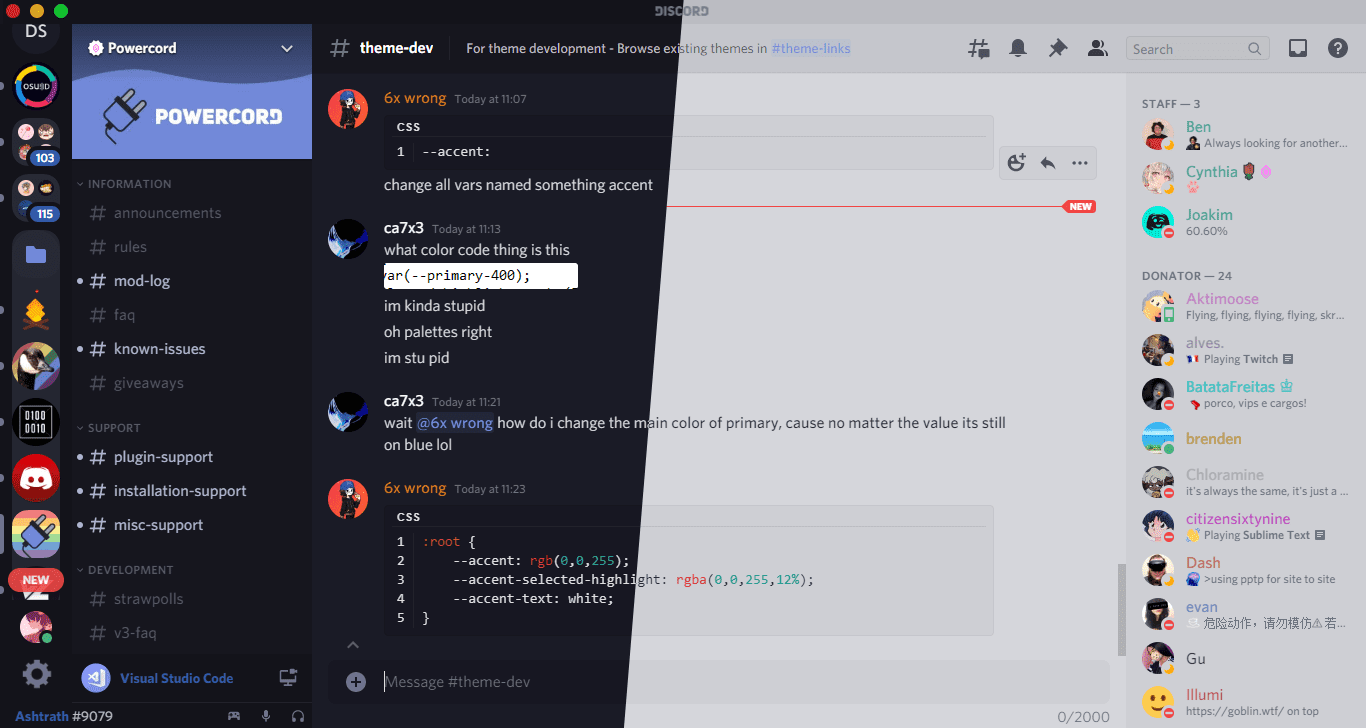Add reaction to the hovered message
This screenshot has width=1366, height=728.
pyautogui.click(x=1017, y=163)
